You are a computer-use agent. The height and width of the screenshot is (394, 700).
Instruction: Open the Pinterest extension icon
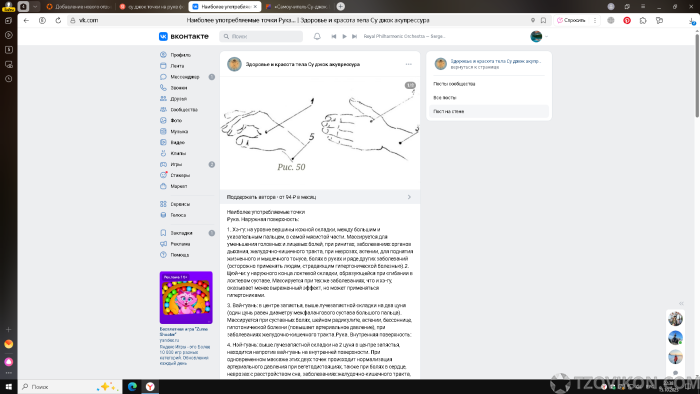pos(627,21)
